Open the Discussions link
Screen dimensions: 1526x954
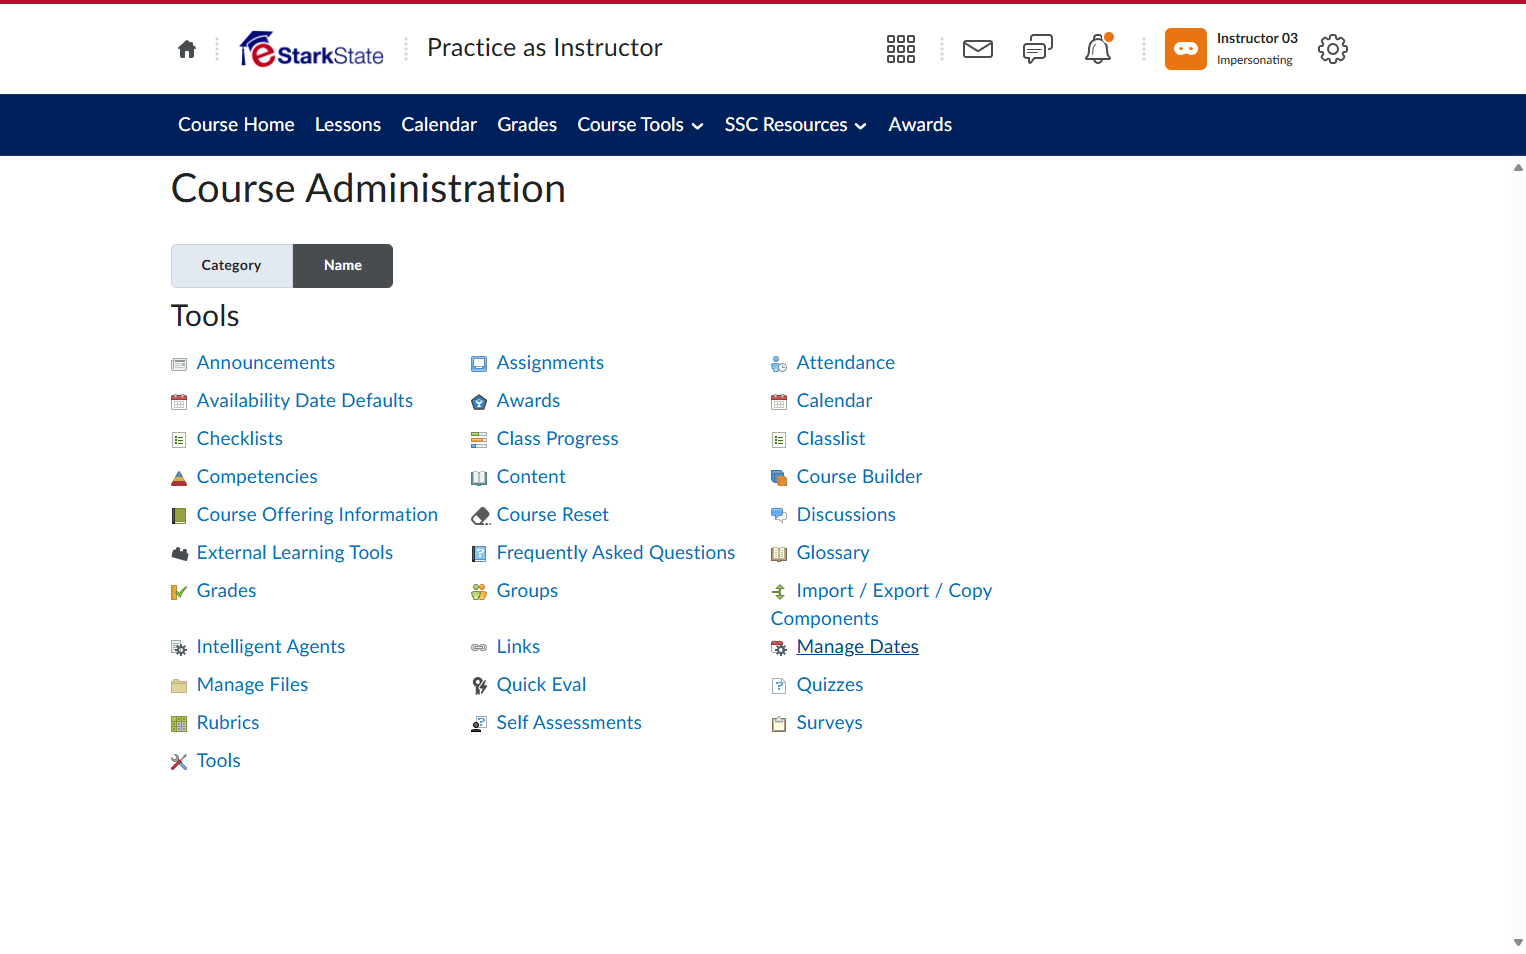coord(846,515)
